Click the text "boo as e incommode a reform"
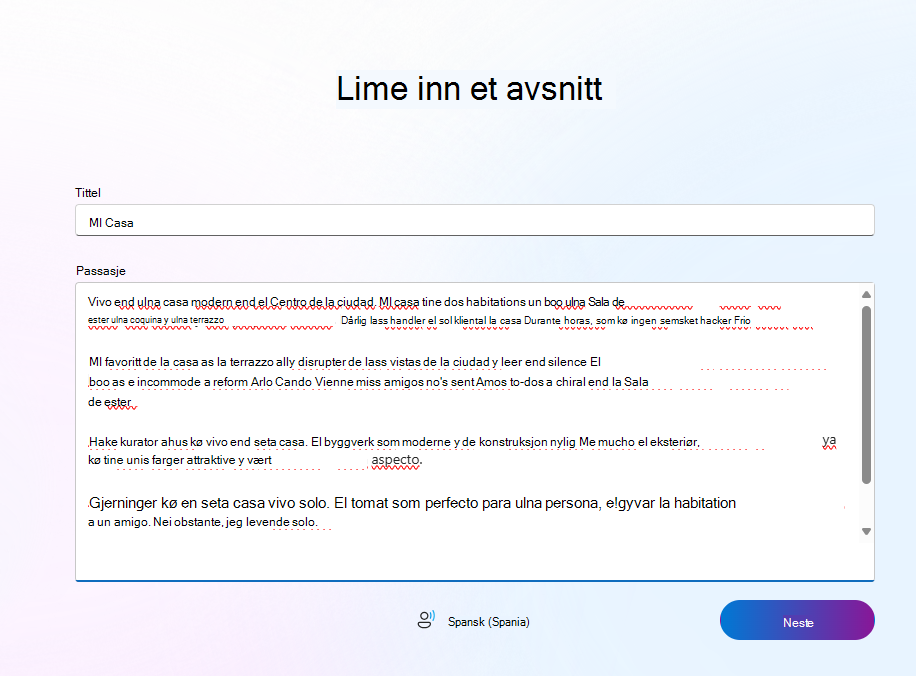 click(x=168, y=382)
